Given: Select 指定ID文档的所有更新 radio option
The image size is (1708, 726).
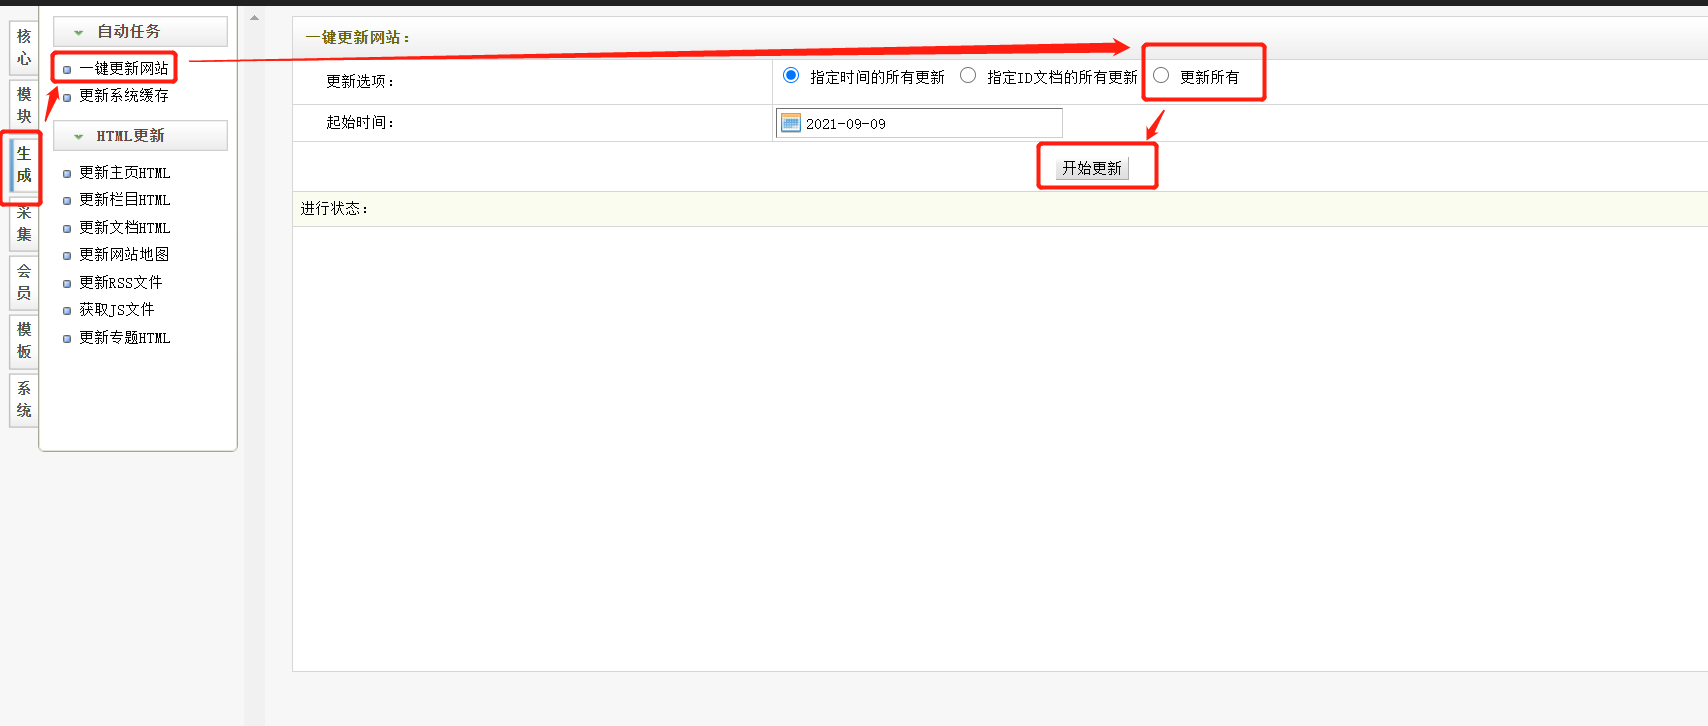Looking at the screenshot, I should click(x=968, y=75).
